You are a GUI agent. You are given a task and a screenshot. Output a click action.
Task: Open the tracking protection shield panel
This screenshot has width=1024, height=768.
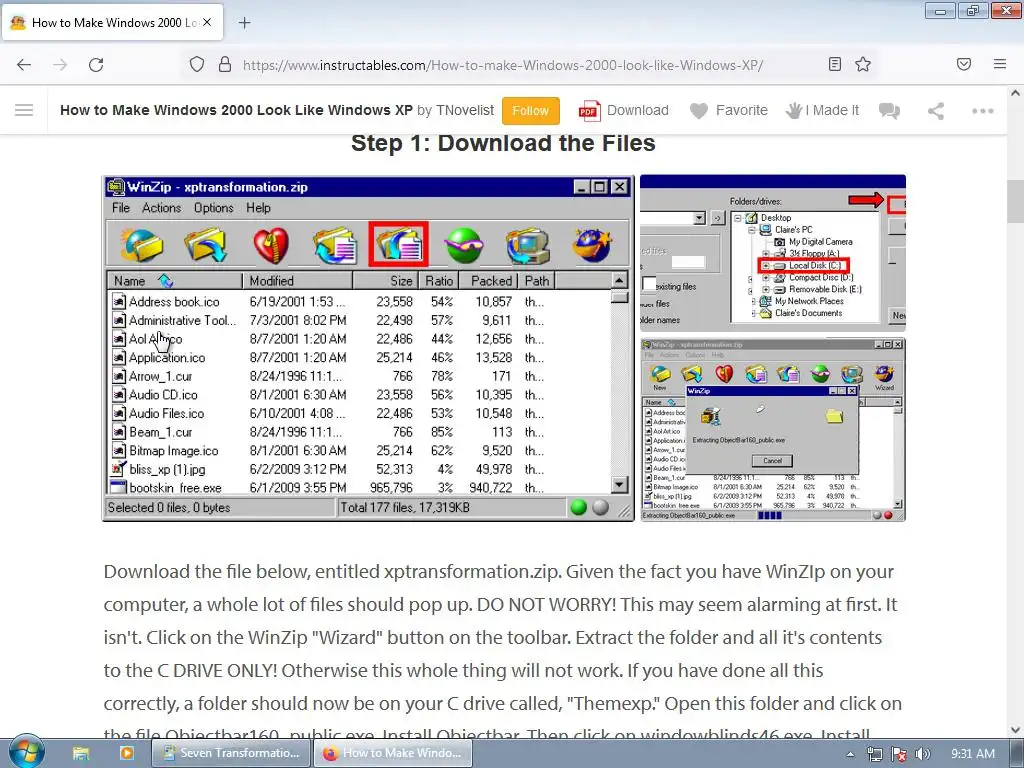pos(197,65)
